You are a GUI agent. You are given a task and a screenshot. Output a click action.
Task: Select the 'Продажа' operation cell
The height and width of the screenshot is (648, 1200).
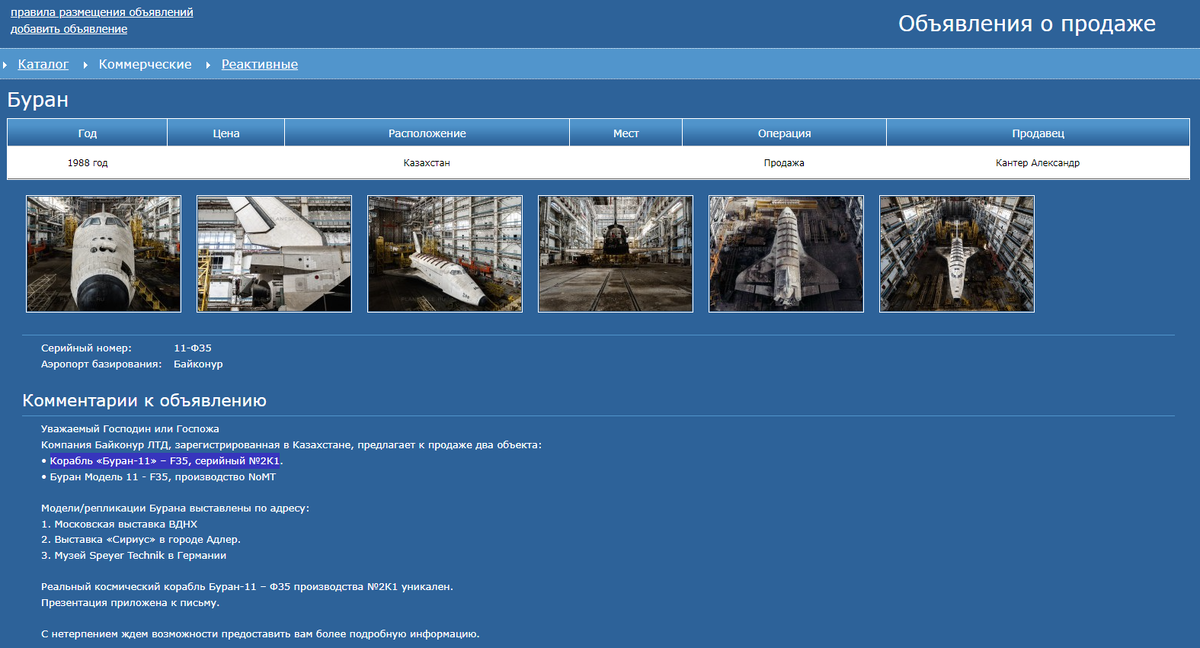point(784,162)
